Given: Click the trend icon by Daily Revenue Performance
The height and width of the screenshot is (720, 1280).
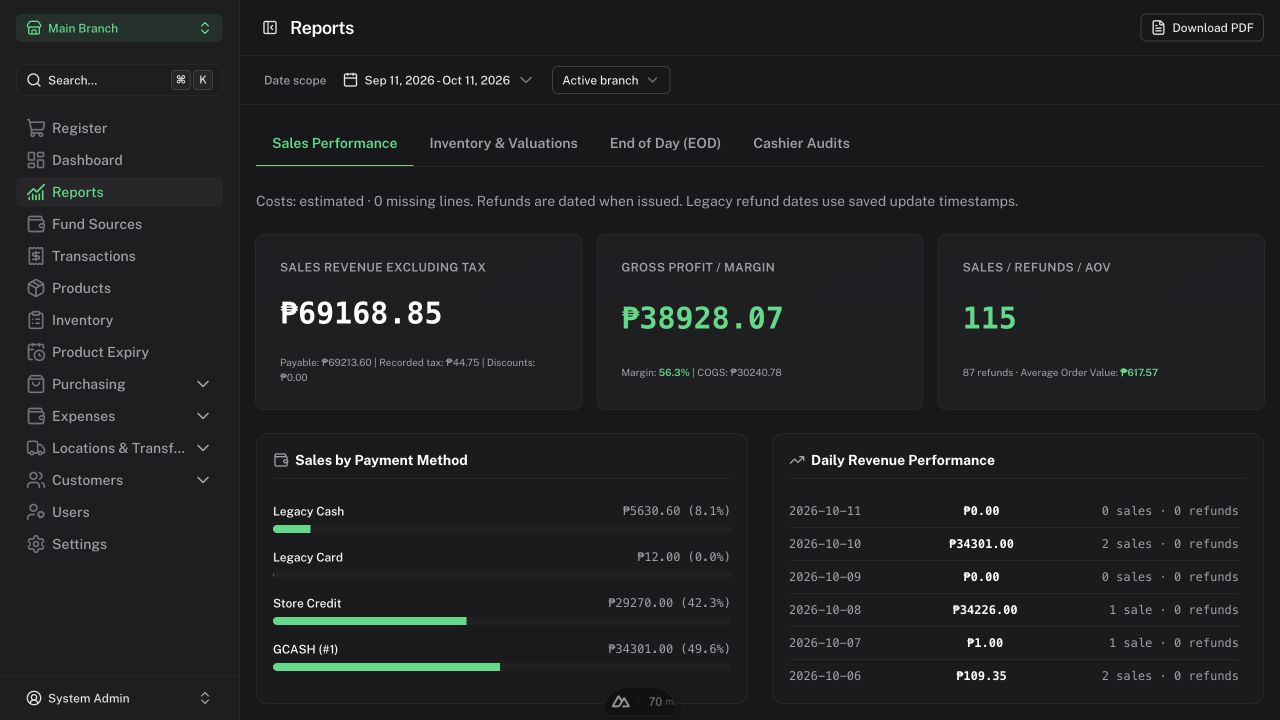Looking at the screenshot, I should (797, 460).
